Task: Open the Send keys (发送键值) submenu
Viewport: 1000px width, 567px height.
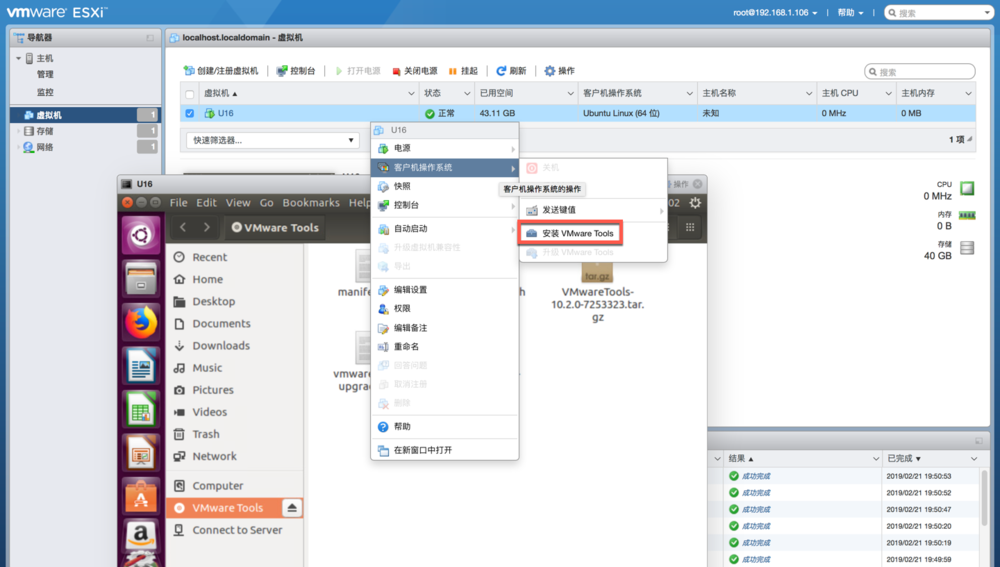Action: point(594,210)
